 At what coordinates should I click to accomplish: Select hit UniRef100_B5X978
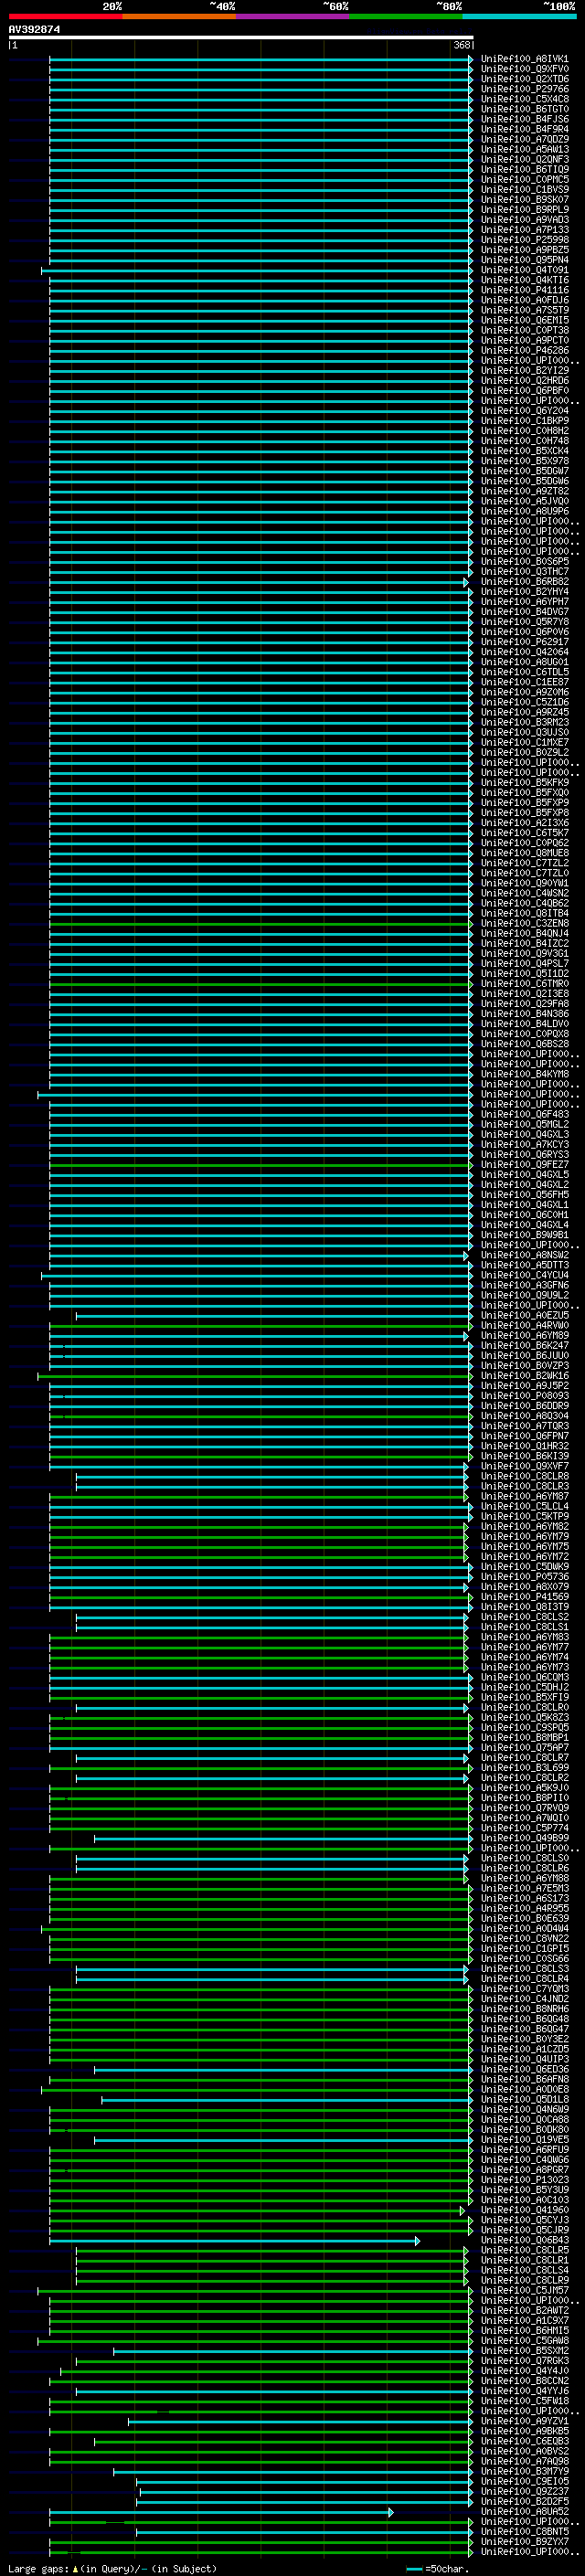[x=524, y=461]
